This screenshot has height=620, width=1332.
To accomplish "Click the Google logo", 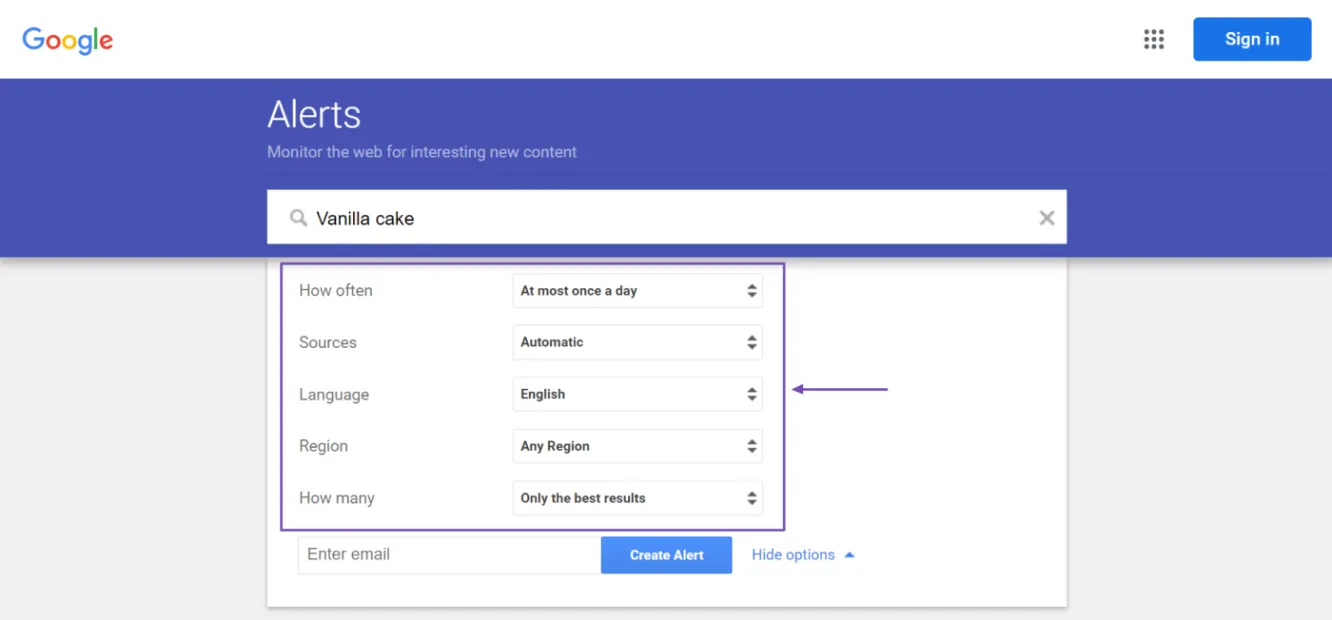I will tap(66, 39).
